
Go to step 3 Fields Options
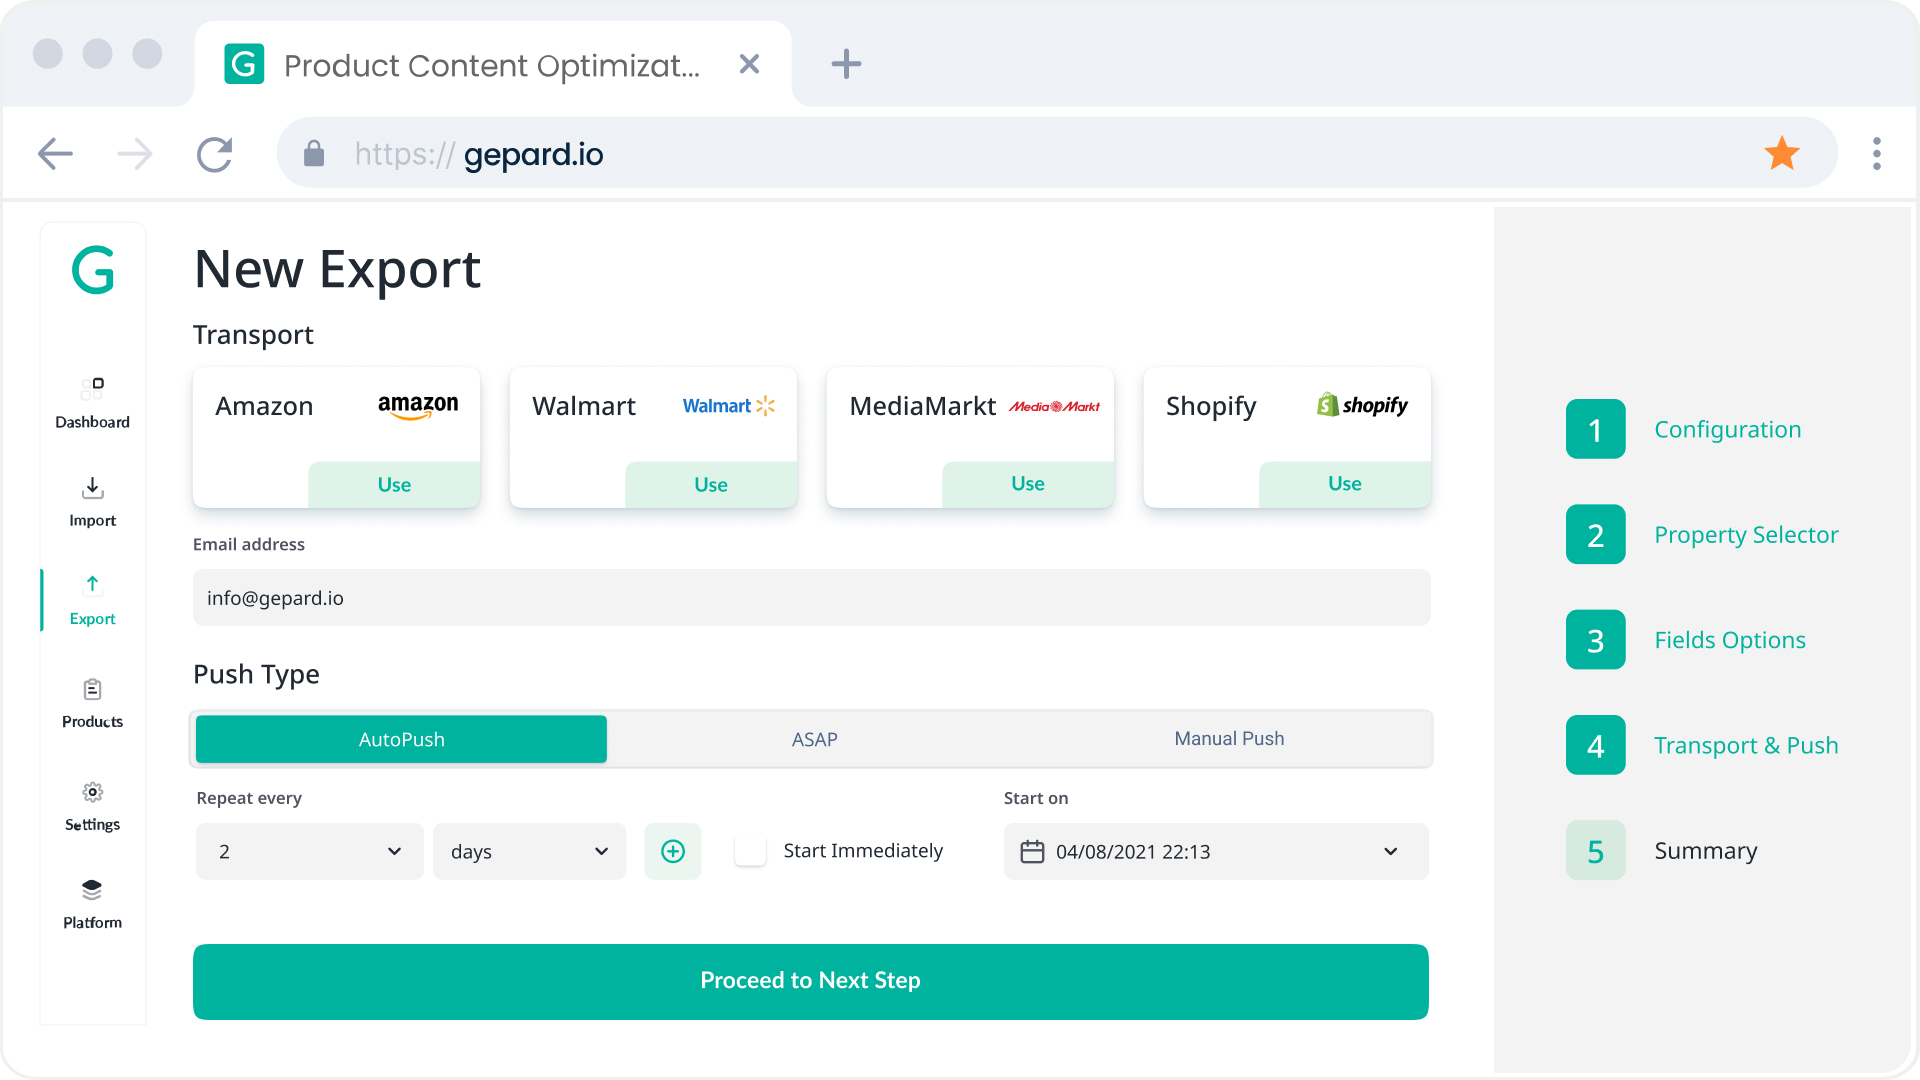(1686, 640)
